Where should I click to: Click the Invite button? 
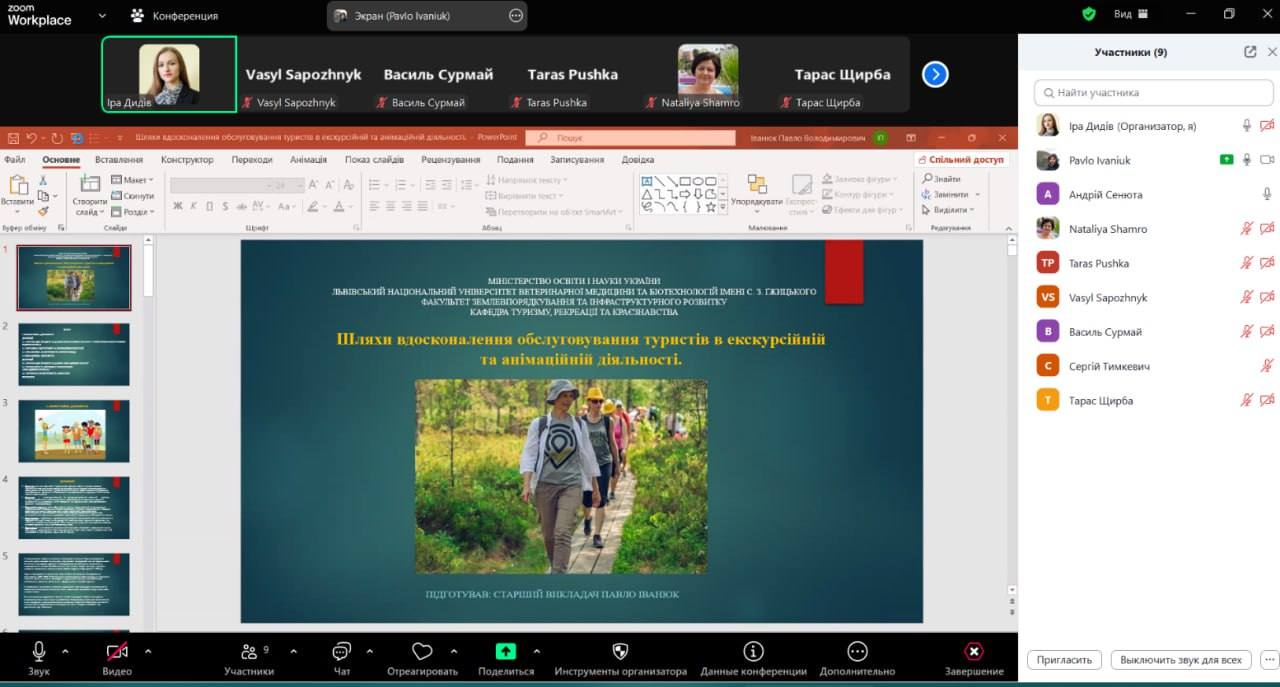pos(1064,660)
